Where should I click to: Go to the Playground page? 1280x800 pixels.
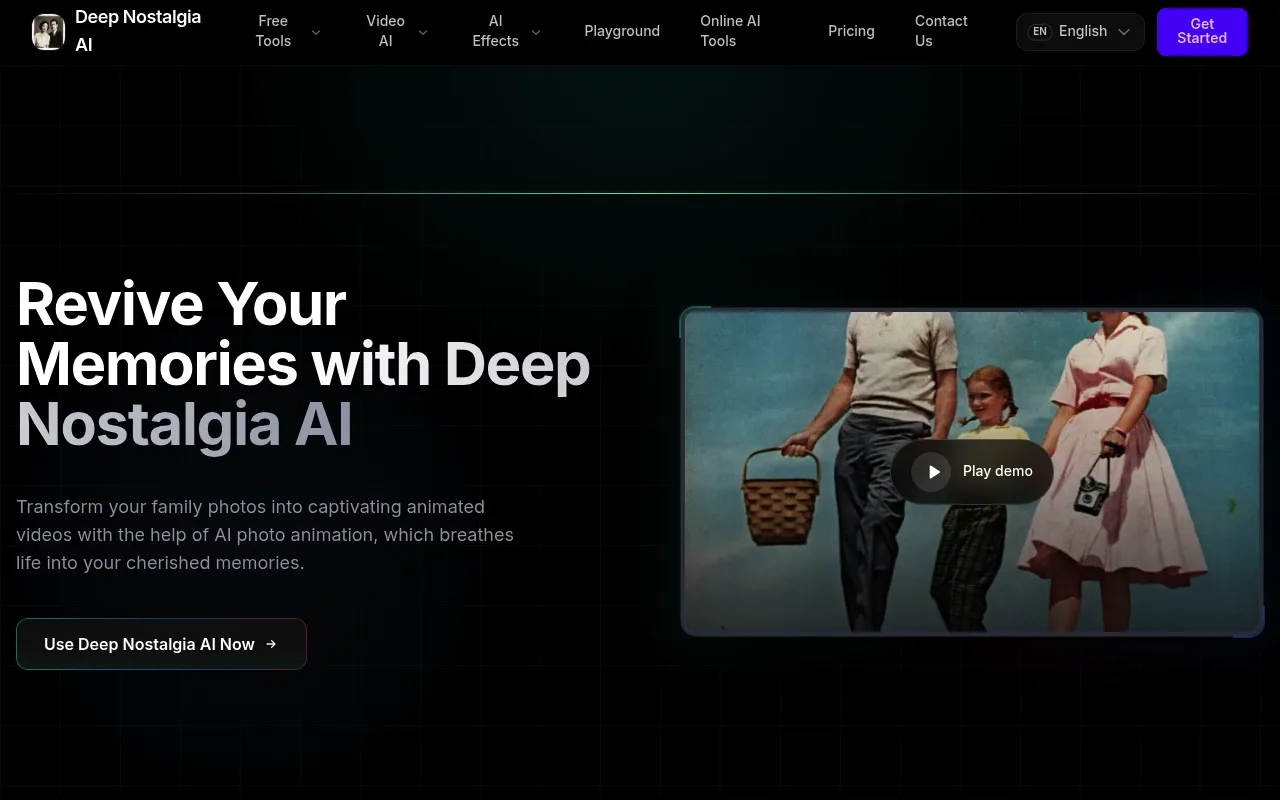click(622, 31)
